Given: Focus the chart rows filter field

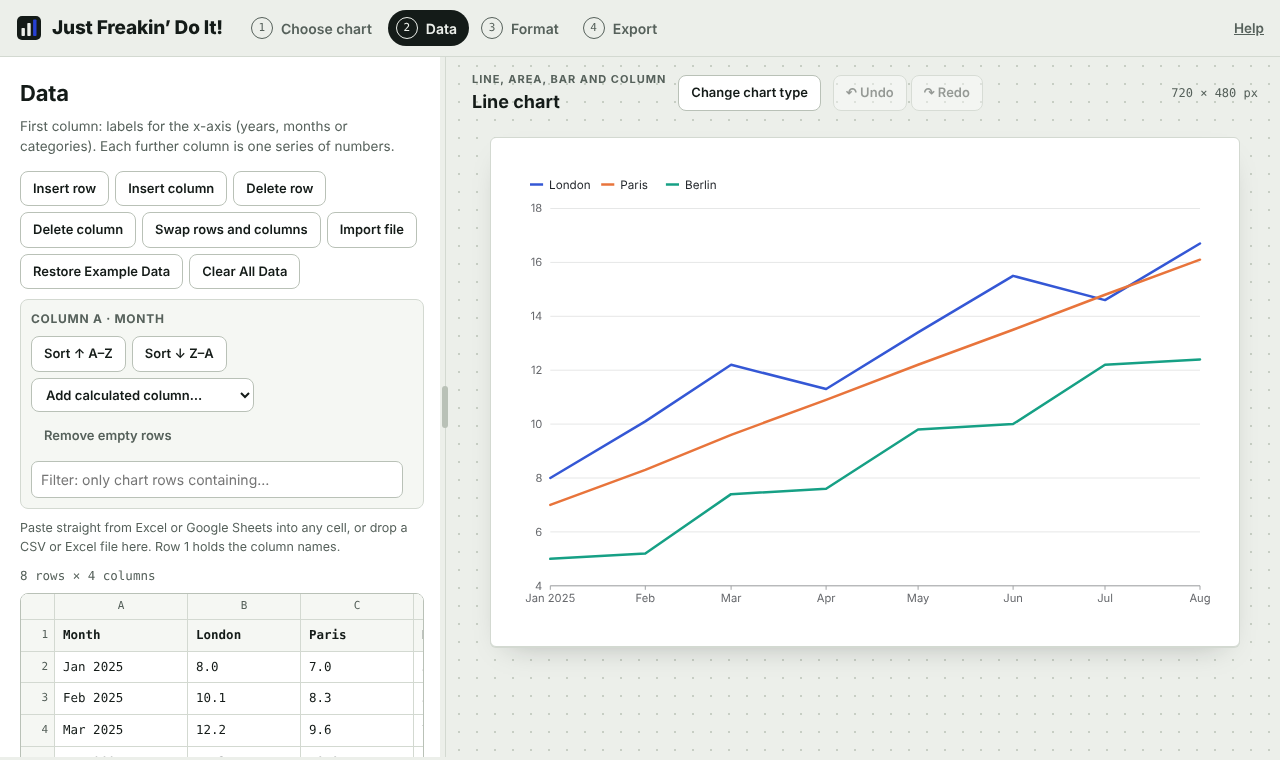Looking at the screenshot, I should 217,480.
